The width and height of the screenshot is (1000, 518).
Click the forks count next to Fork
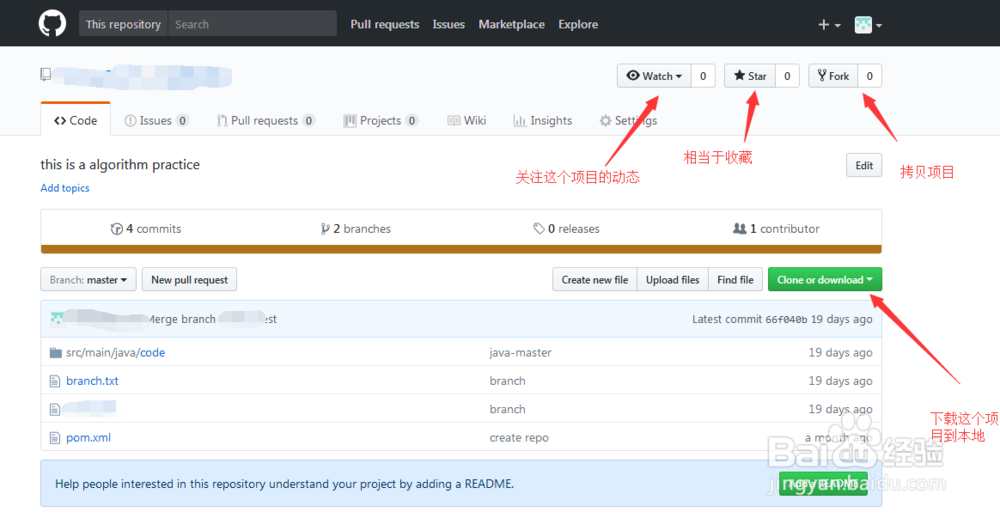[869, 76]
